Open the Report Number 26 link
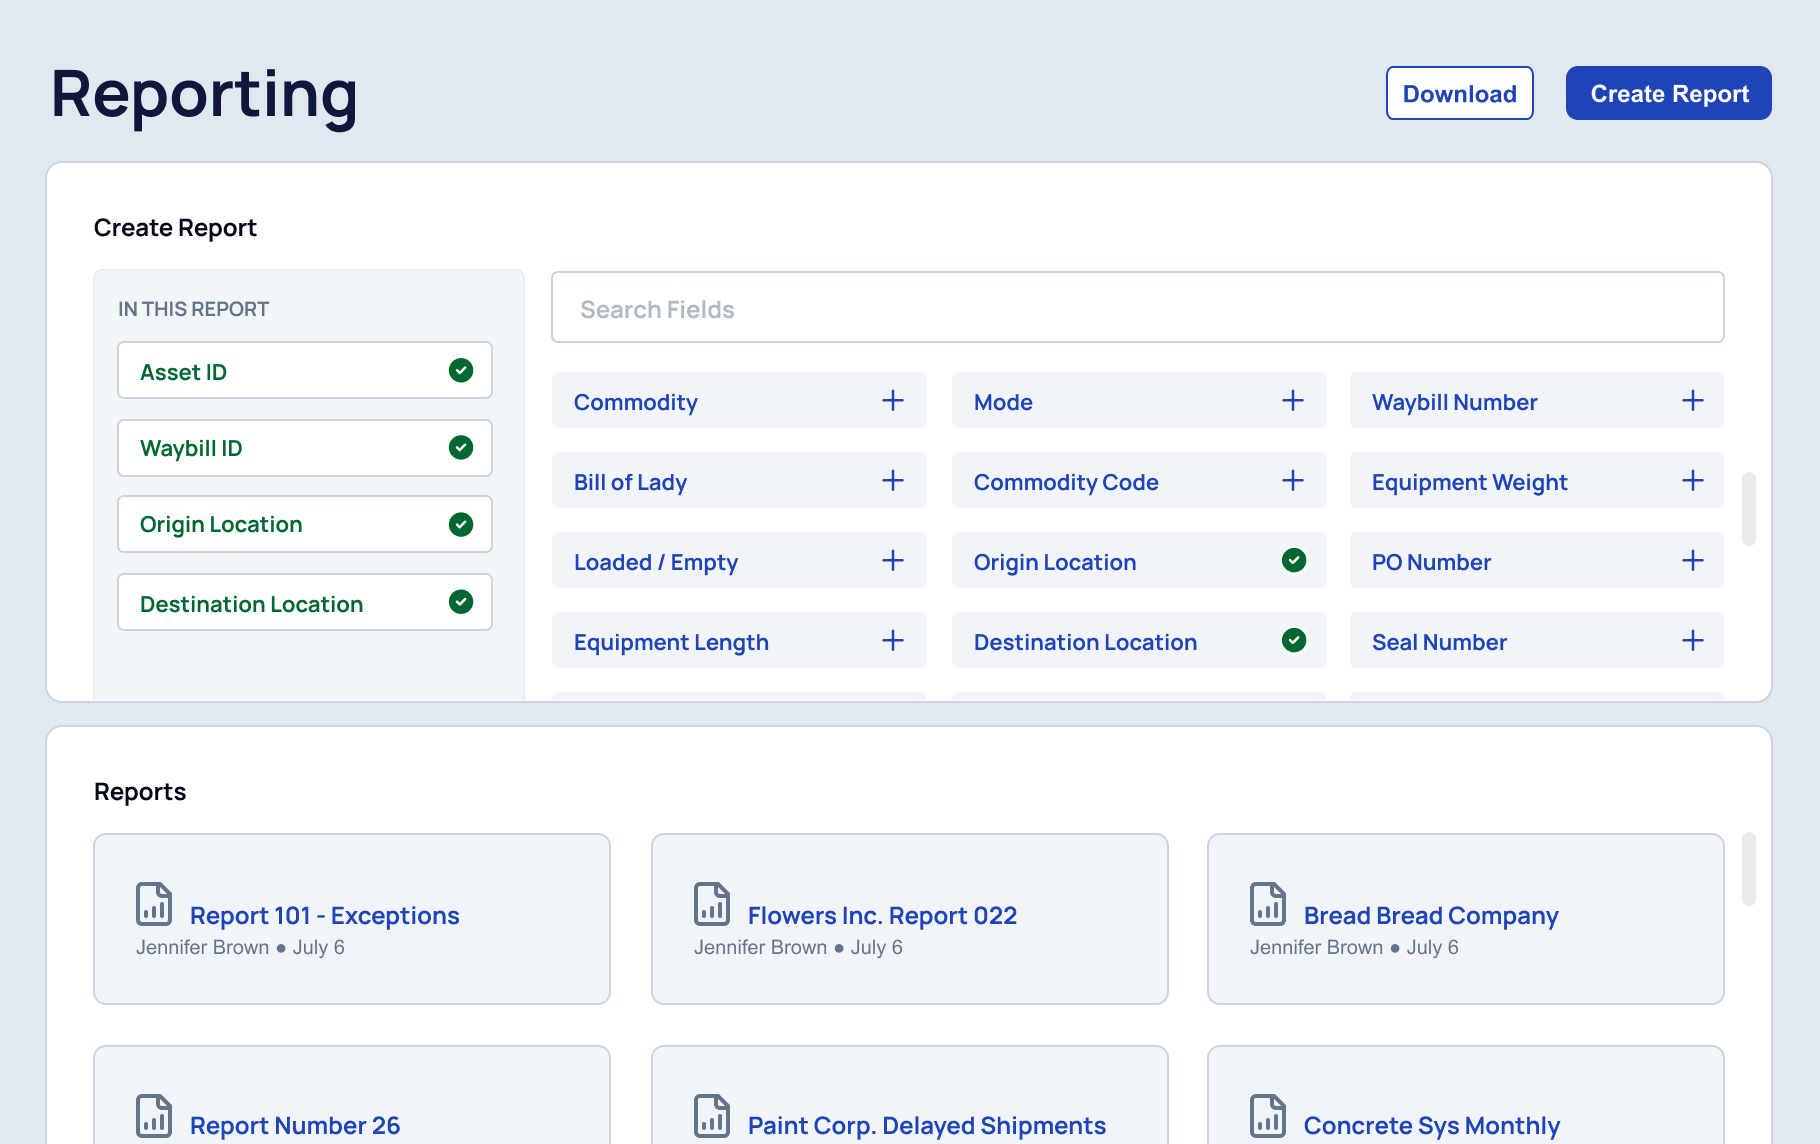This screenshot has width=1820, height=1144. 295,1126
